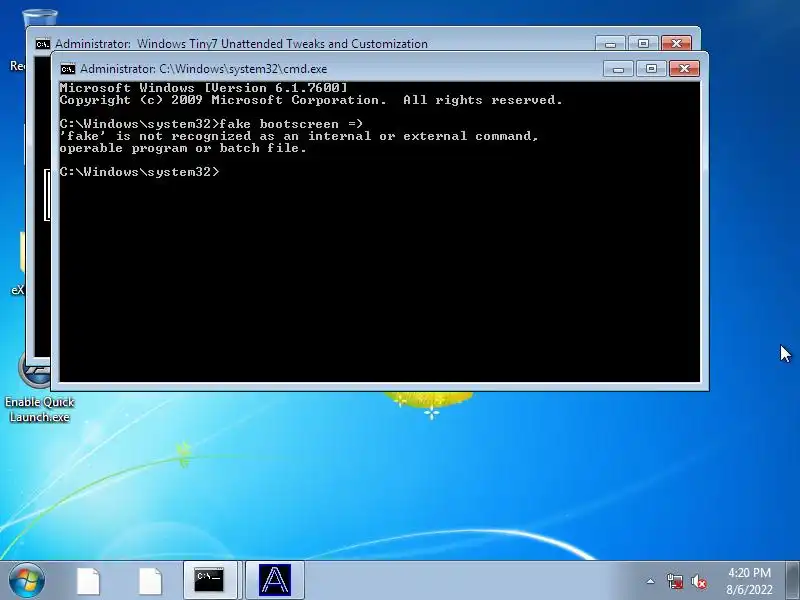Screen dimensions: 800x600
Task: Click the 'fake bootscreen =)' command line
Action: (x=211, y=124)
